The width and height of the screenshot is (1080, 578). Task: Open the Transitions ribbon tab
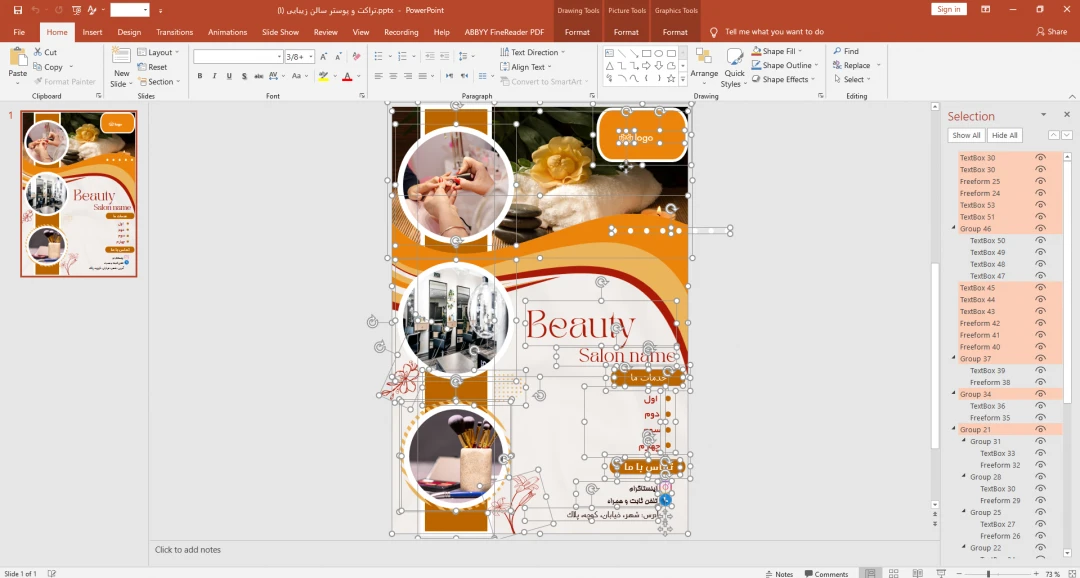(175, 32)
